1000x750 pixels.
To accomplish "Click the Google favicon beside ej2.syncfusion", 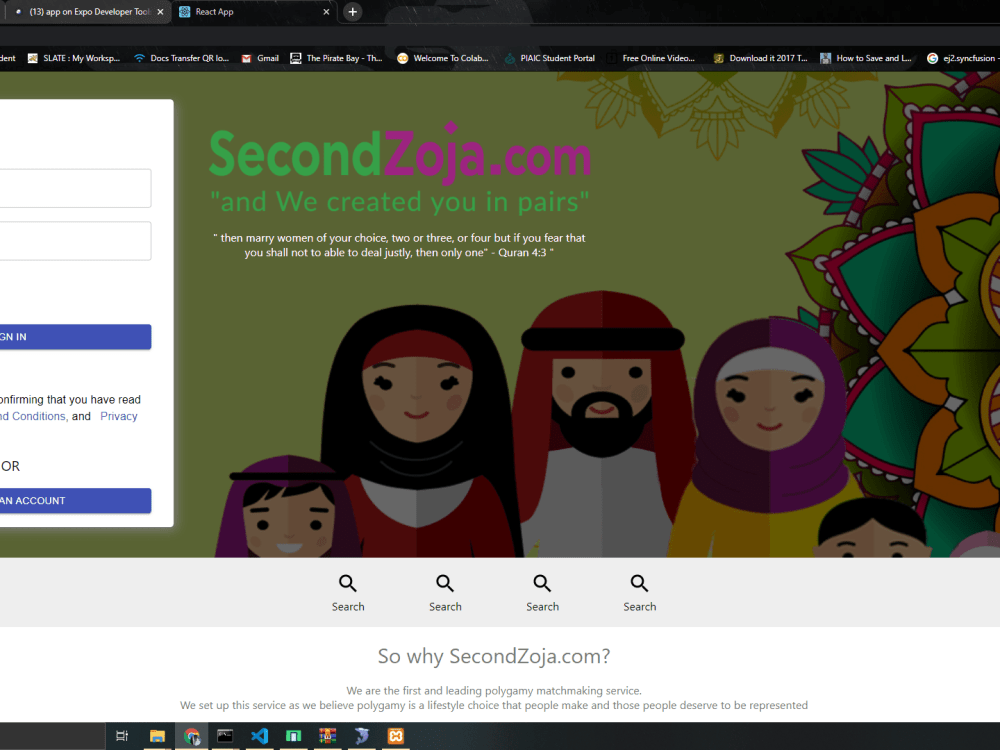I will tap(932, 58).
